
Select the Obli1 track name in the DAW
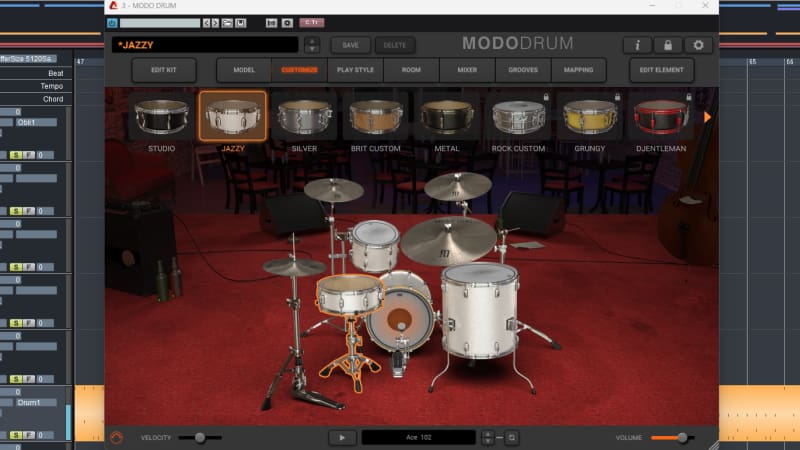[x=36, y=122]
